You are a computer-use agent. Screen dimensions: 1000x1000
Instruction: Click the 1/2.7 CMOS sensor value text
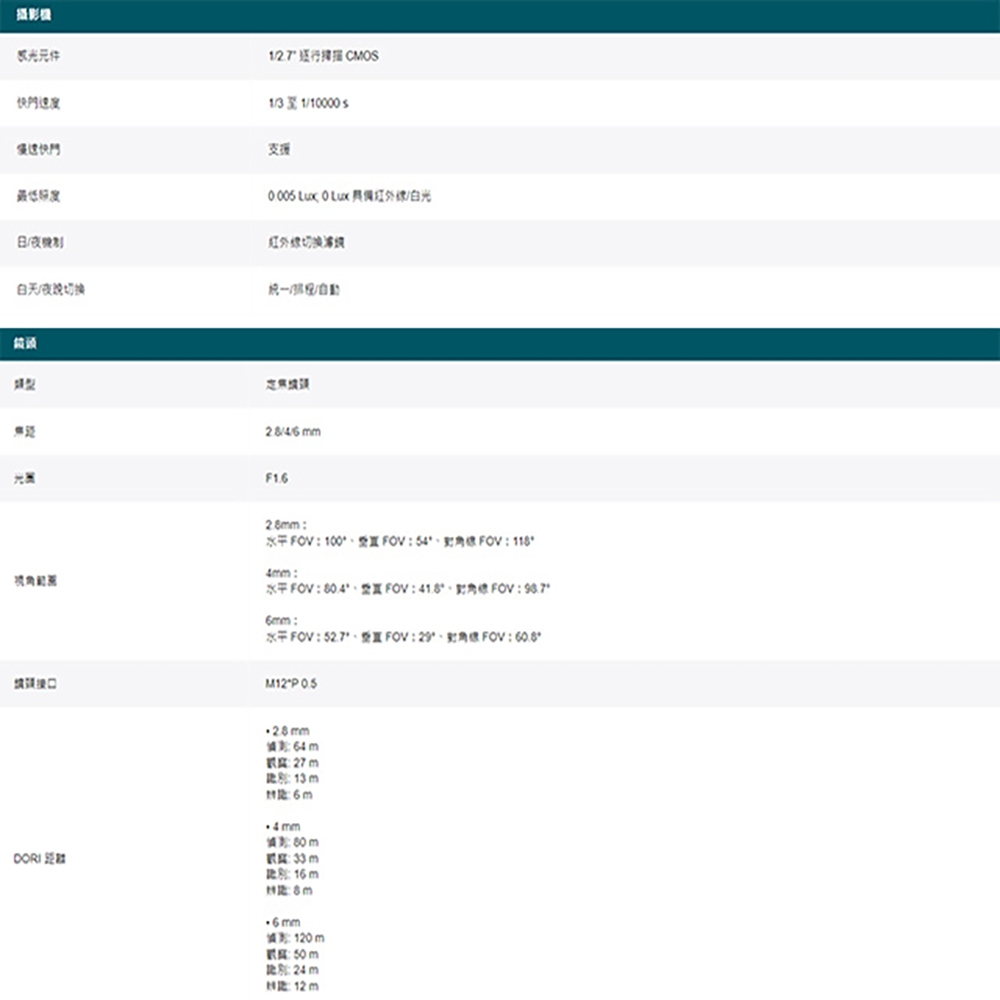tap(320, 56)
